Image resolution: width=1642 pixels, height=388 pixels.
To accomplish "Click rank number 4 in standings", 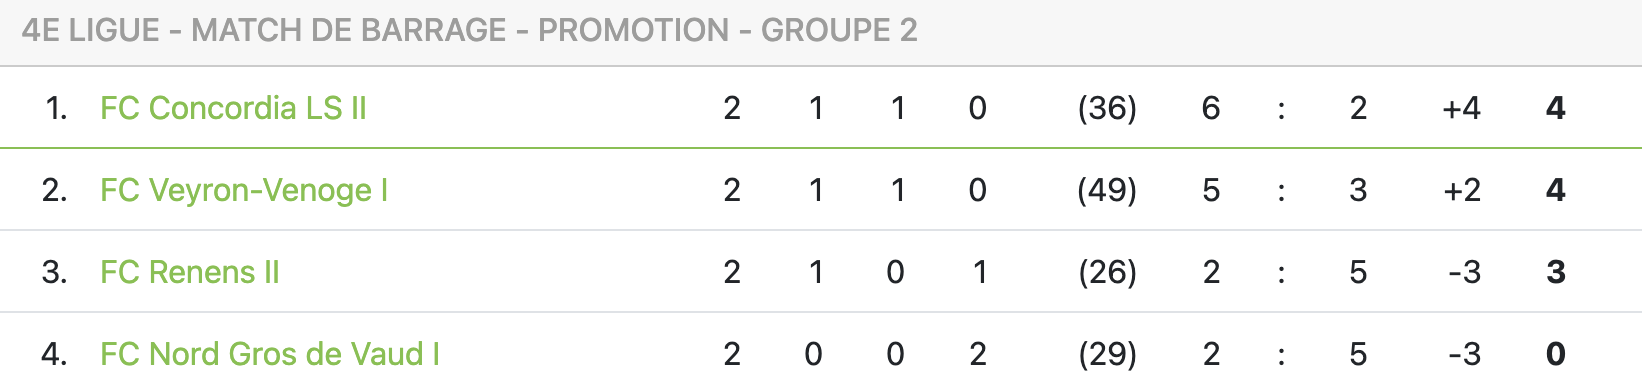I will 55,354.
